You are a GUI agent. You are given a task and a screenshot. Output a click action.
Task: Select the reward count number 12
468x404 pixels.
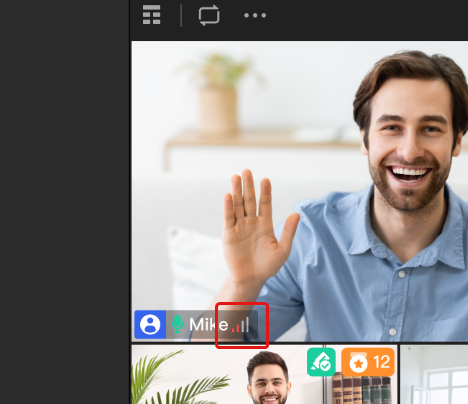pos(382,362)
